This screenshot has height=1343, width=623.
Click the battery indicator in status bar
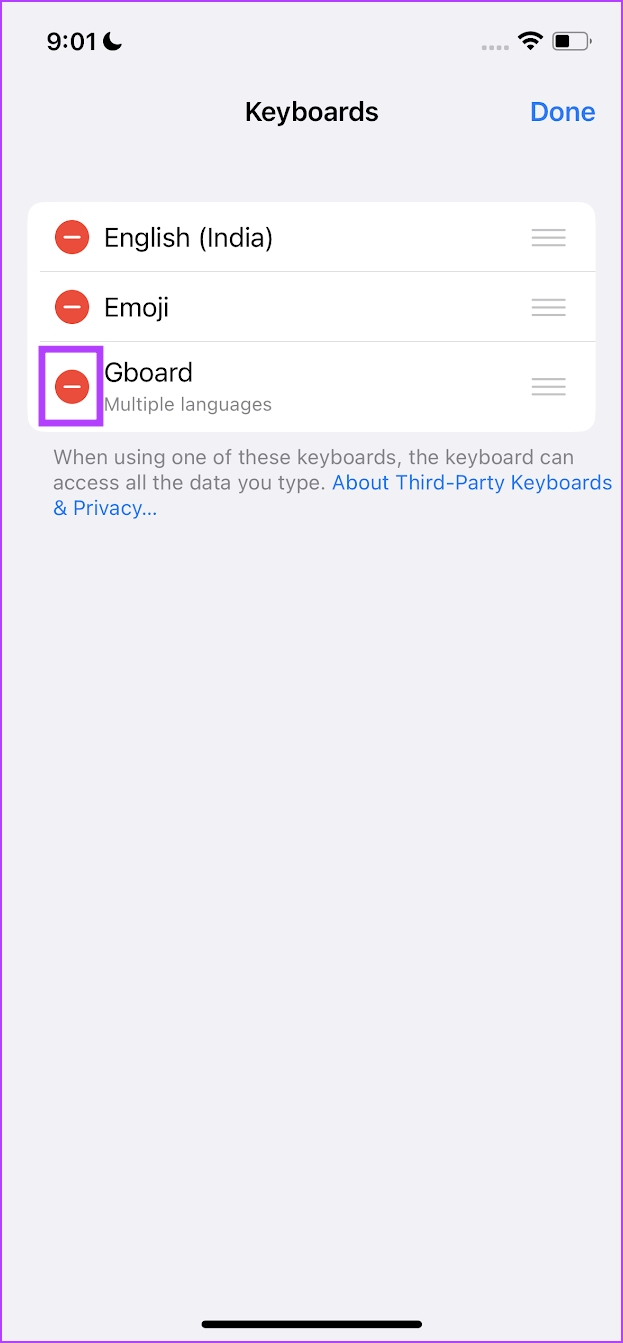572,41
